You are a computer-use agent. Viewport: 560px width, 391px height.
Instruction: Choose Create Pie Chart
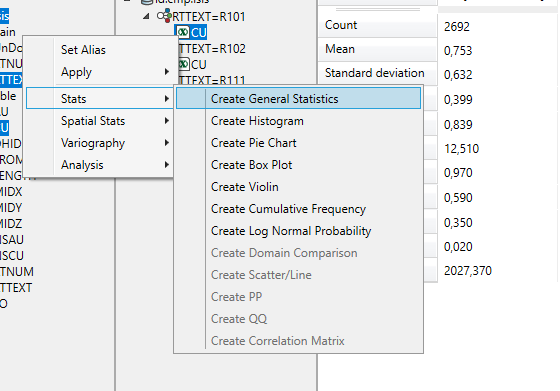[298, 143]
